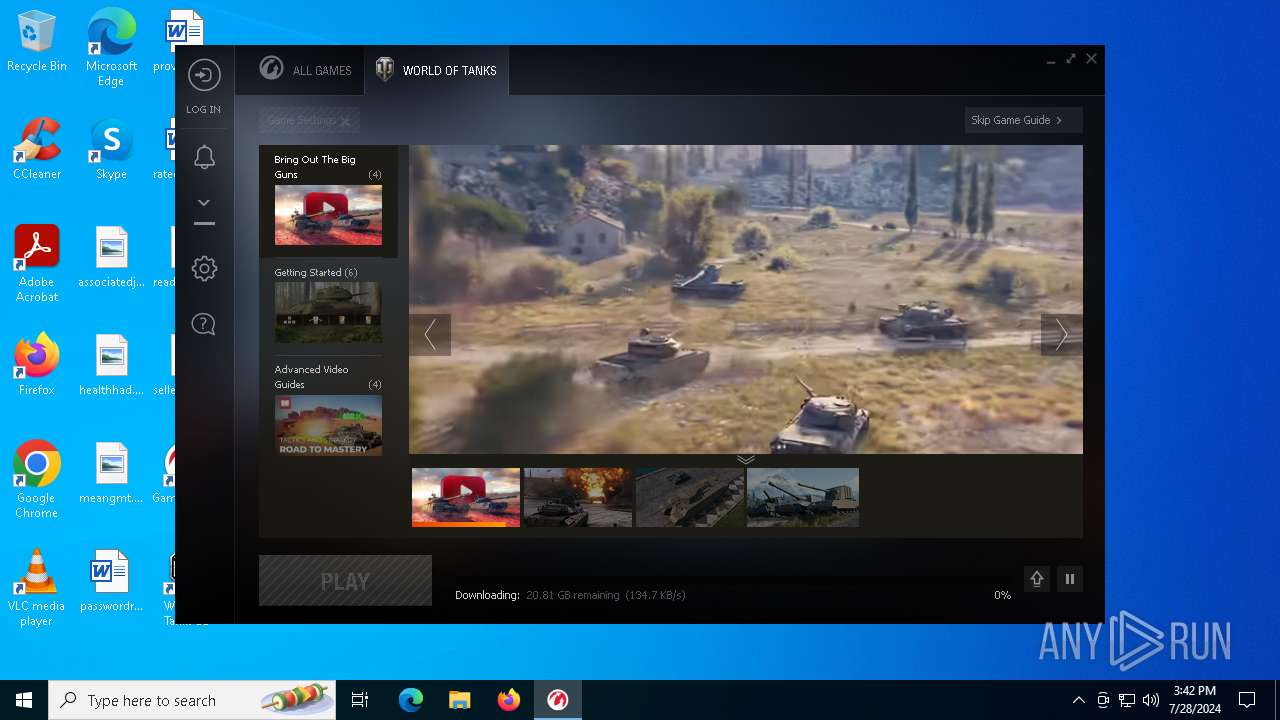Viewport: 1280px width, 720px height.
Task: Open the notifications bell in sidebar
Action: tap(204, 157)
